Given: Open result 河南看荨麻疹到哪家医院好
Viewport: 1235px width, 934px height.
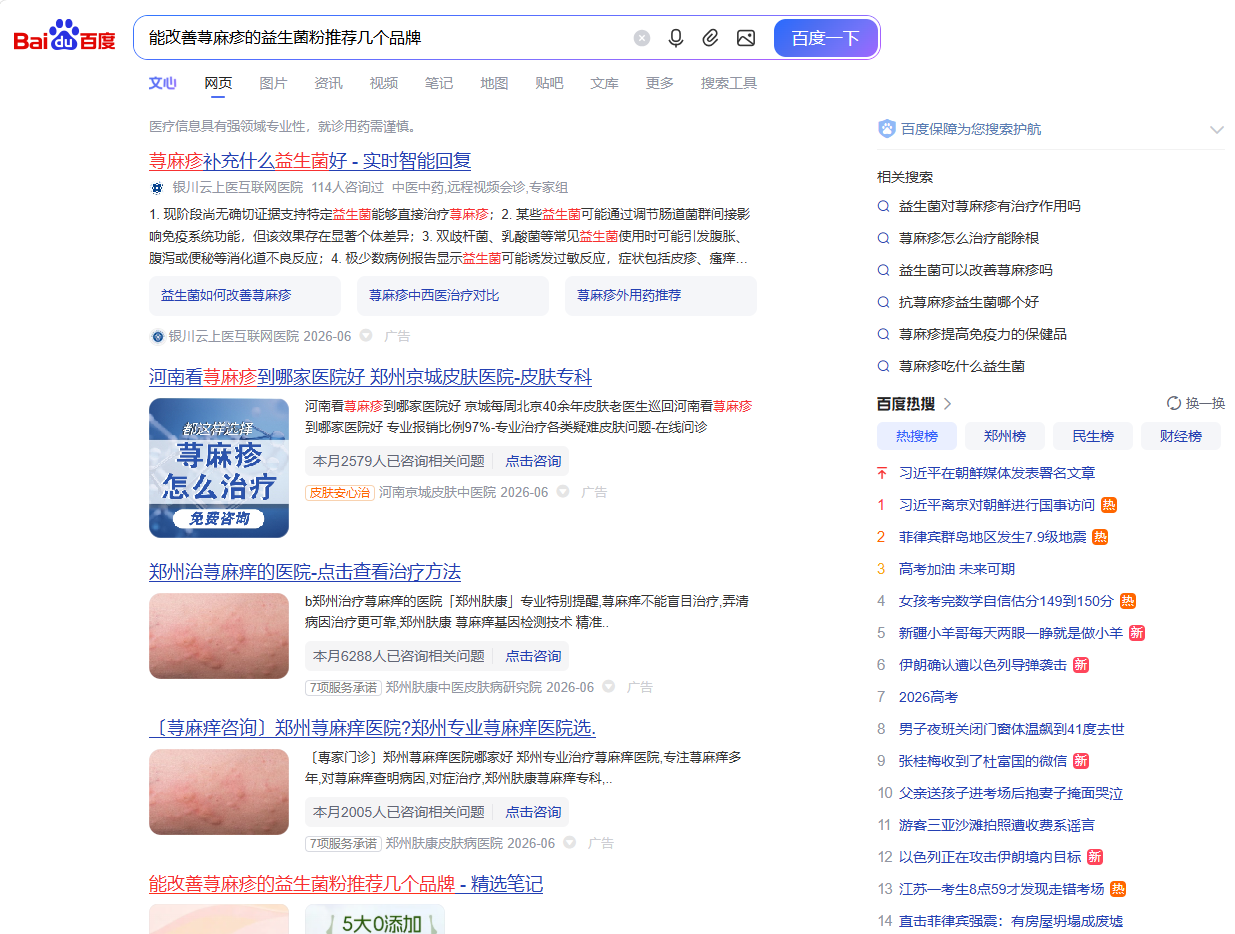Looking at the screenshot, I should 370,377.
